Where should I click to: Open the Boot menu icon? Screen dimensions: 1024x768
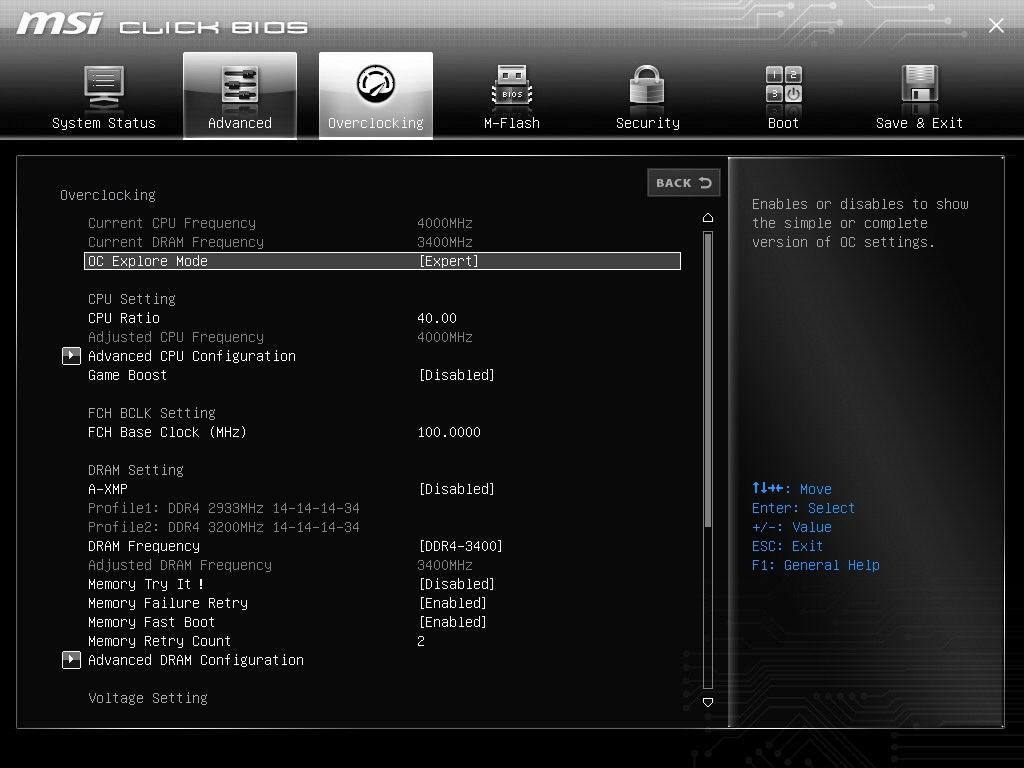(784, 85)
